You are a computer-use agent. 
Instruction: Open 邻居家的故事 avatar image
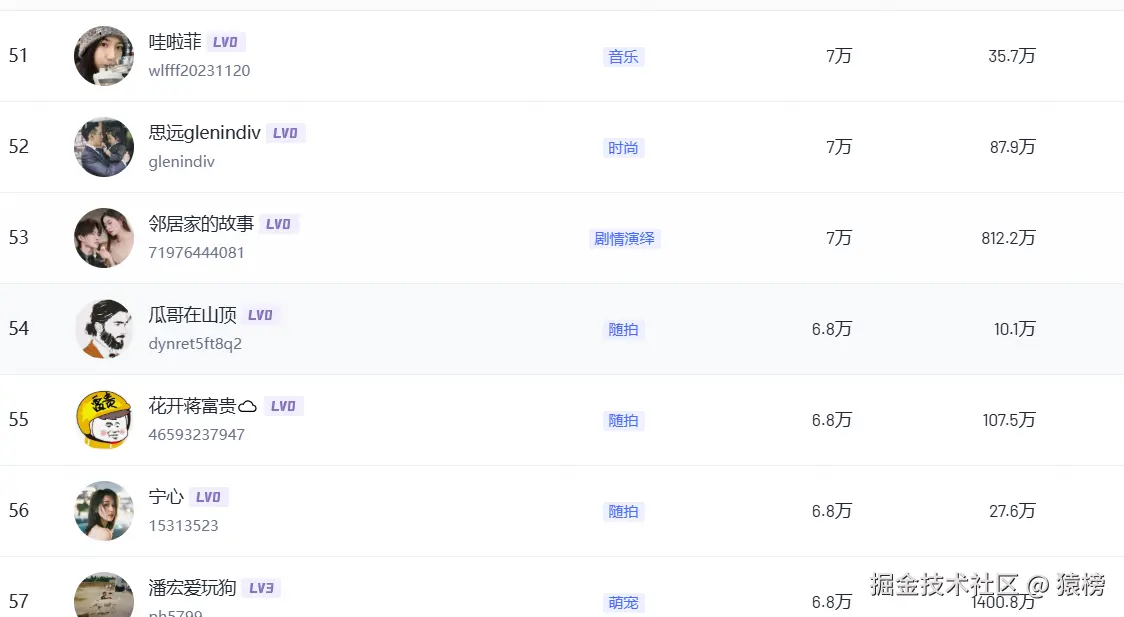pyautogui.click(x=104, y=238)
